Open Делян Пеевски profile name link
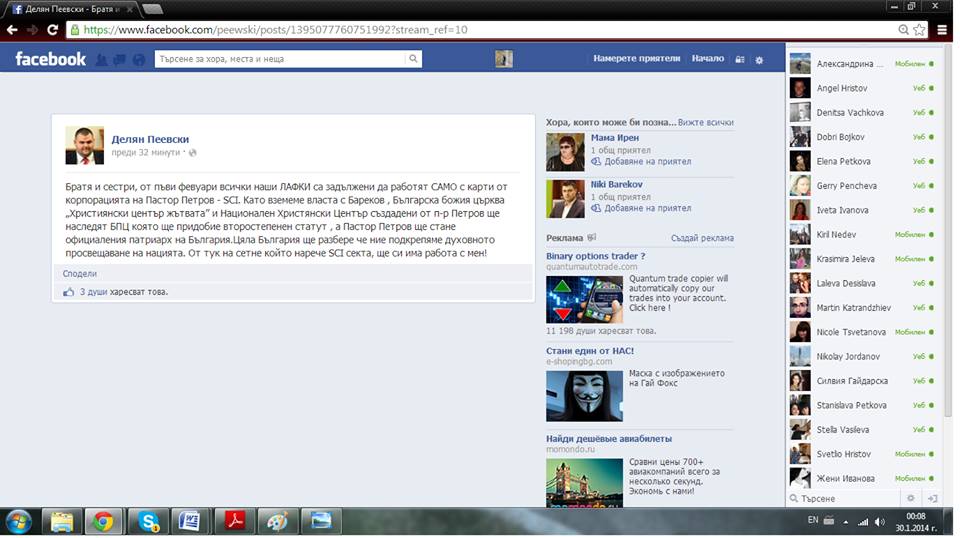 click(x=150, y=139)
